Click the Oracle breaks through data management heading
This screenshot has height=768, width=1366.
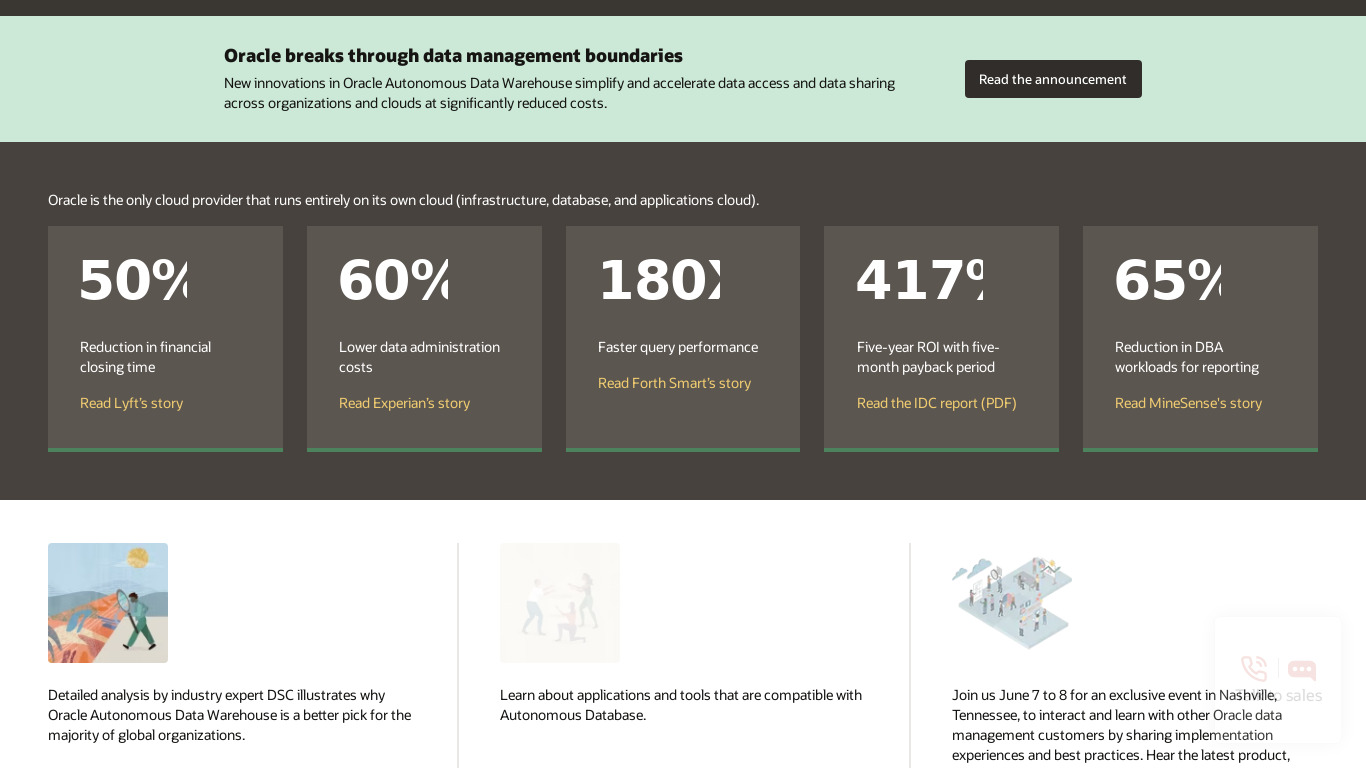click(x=453, y=56)
